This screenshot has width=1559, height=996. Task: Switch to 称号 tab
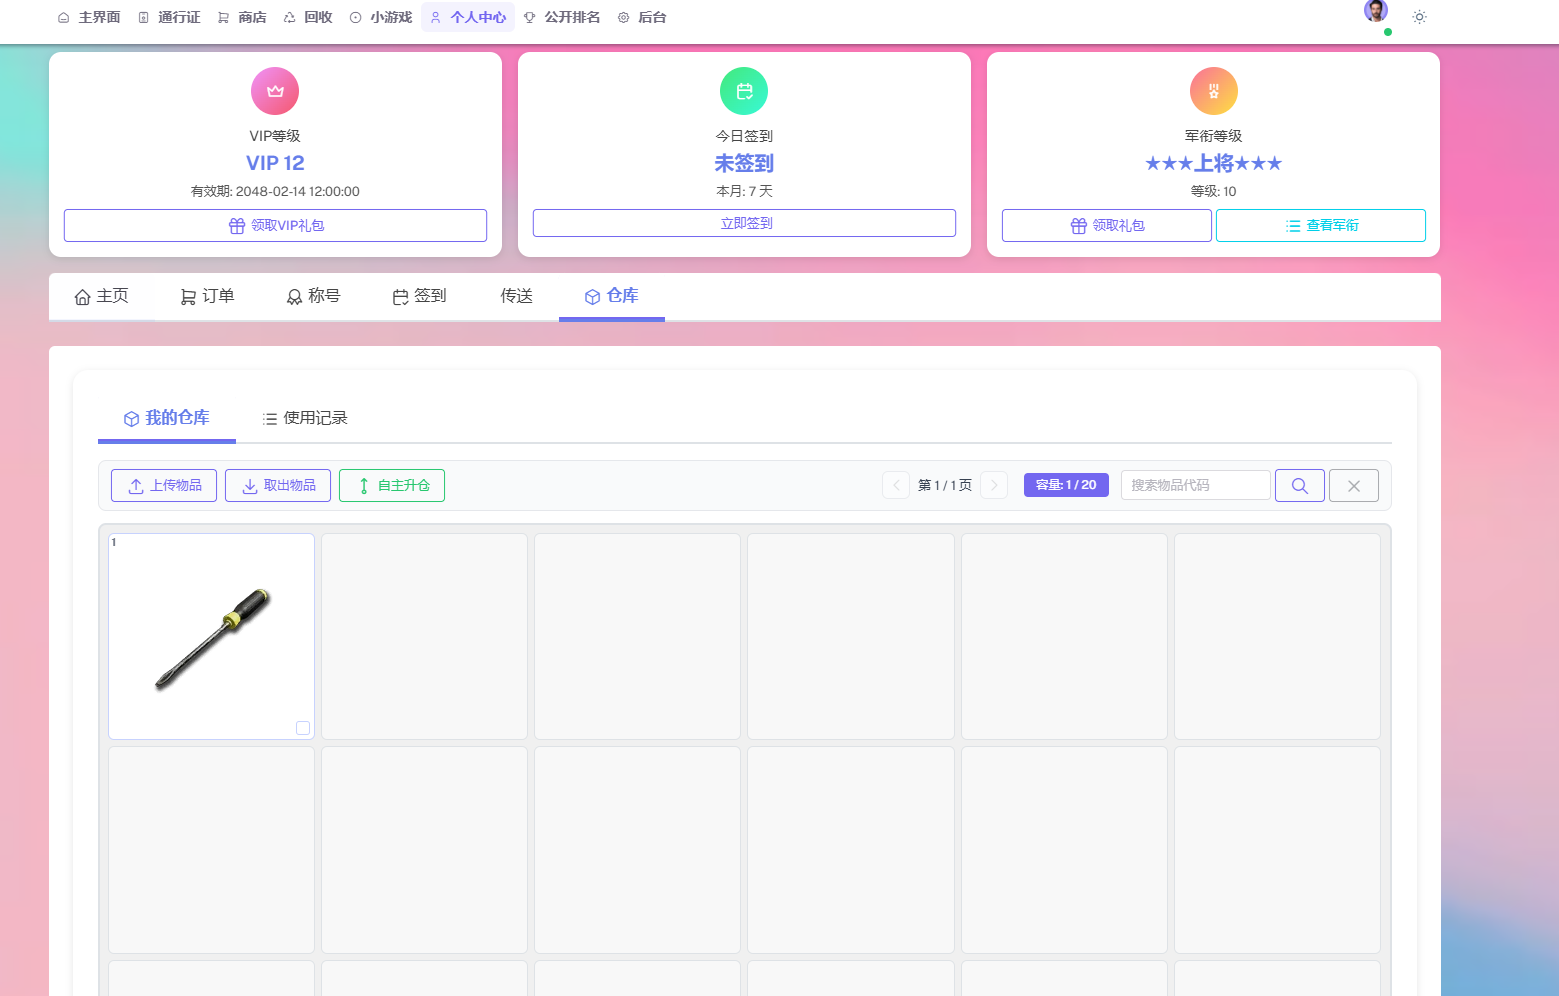pyautogui.click(x=313, y=296)
